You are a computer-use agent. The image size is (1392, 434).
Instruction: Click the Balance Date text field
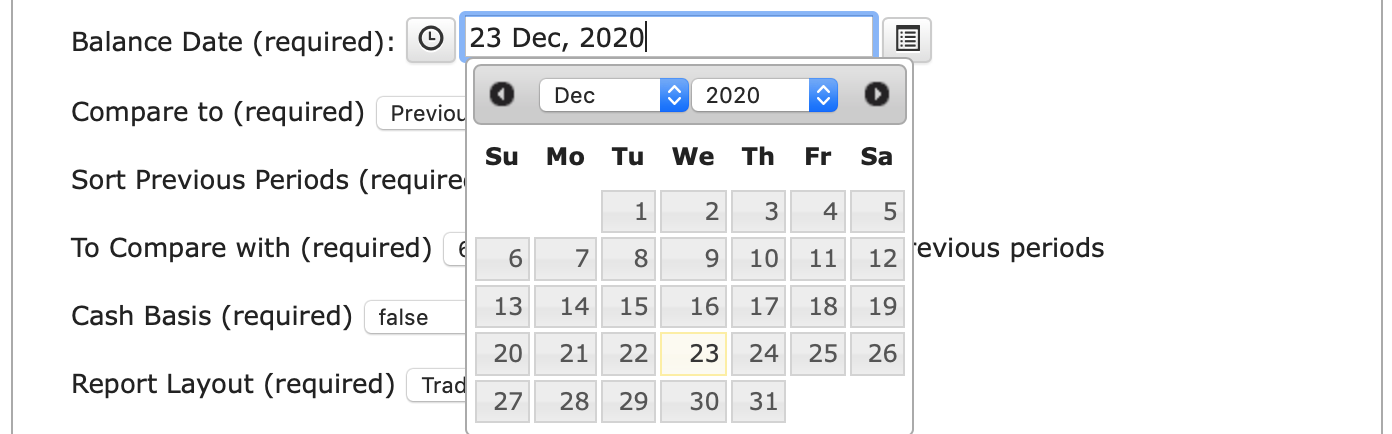(667, 38)
